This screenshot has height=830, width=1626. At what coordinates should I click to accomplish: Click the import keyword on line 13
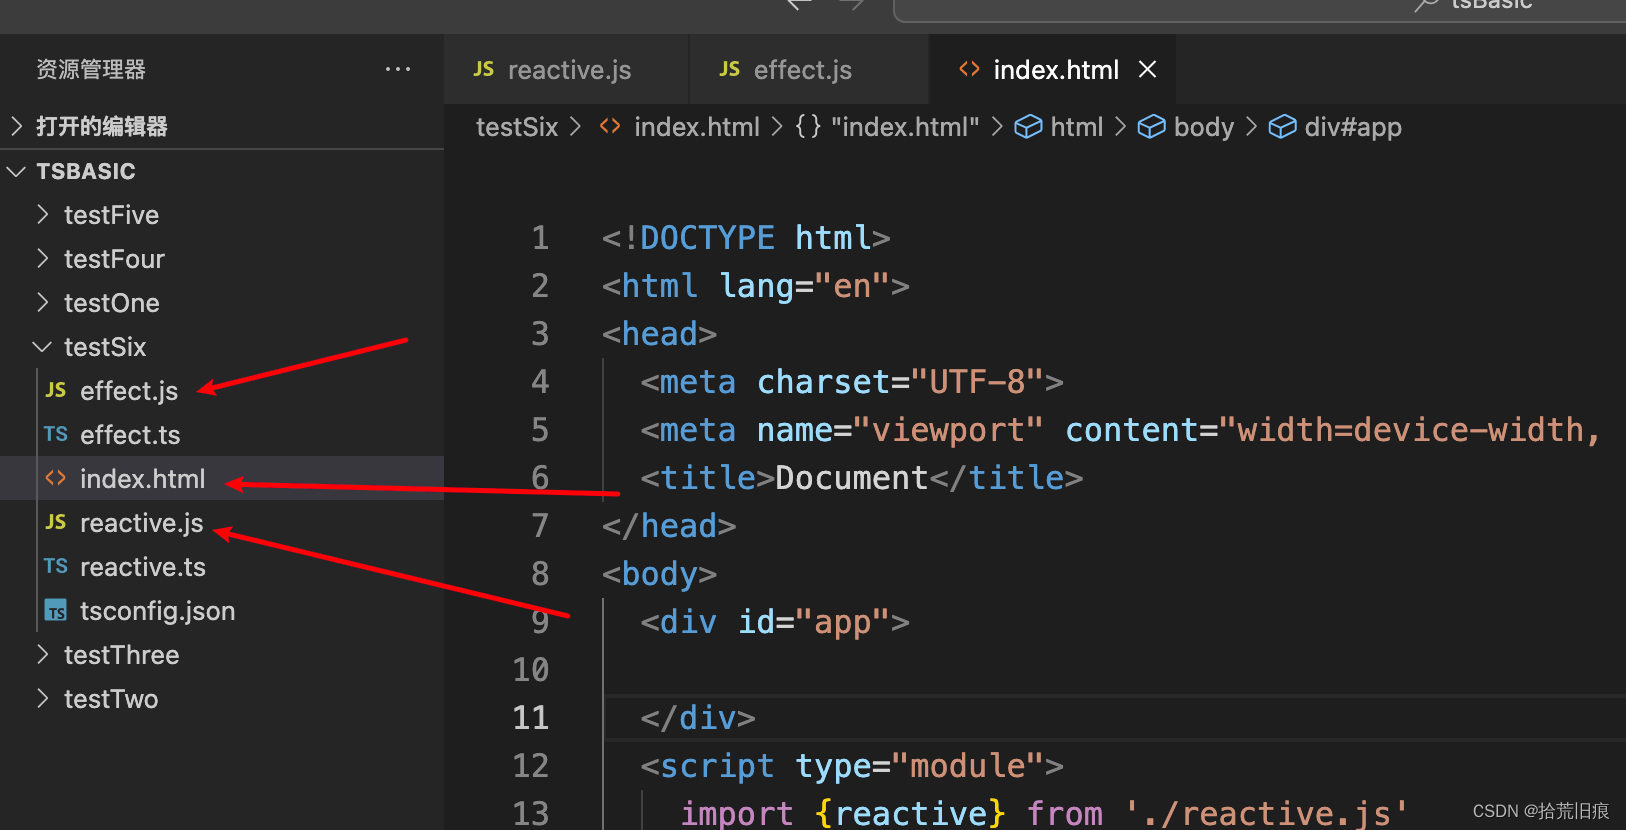tap(737, 814)
